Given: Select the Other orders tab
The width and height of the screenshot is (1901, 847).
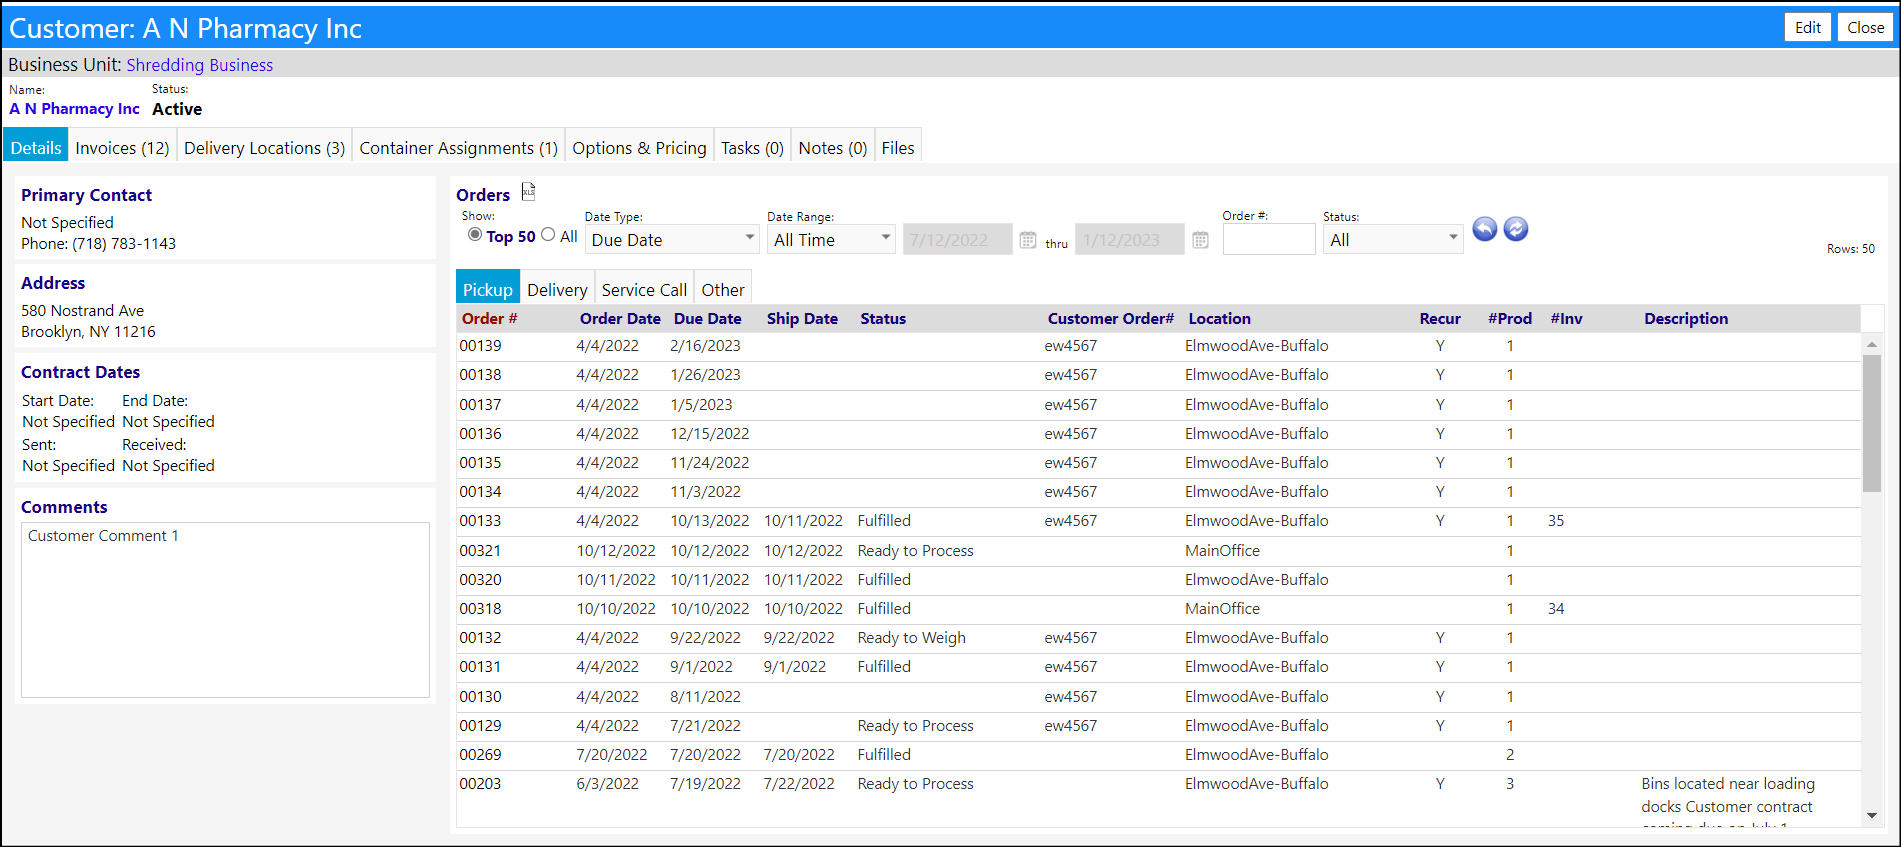Looking at the screenshot, I should (723, 289).
